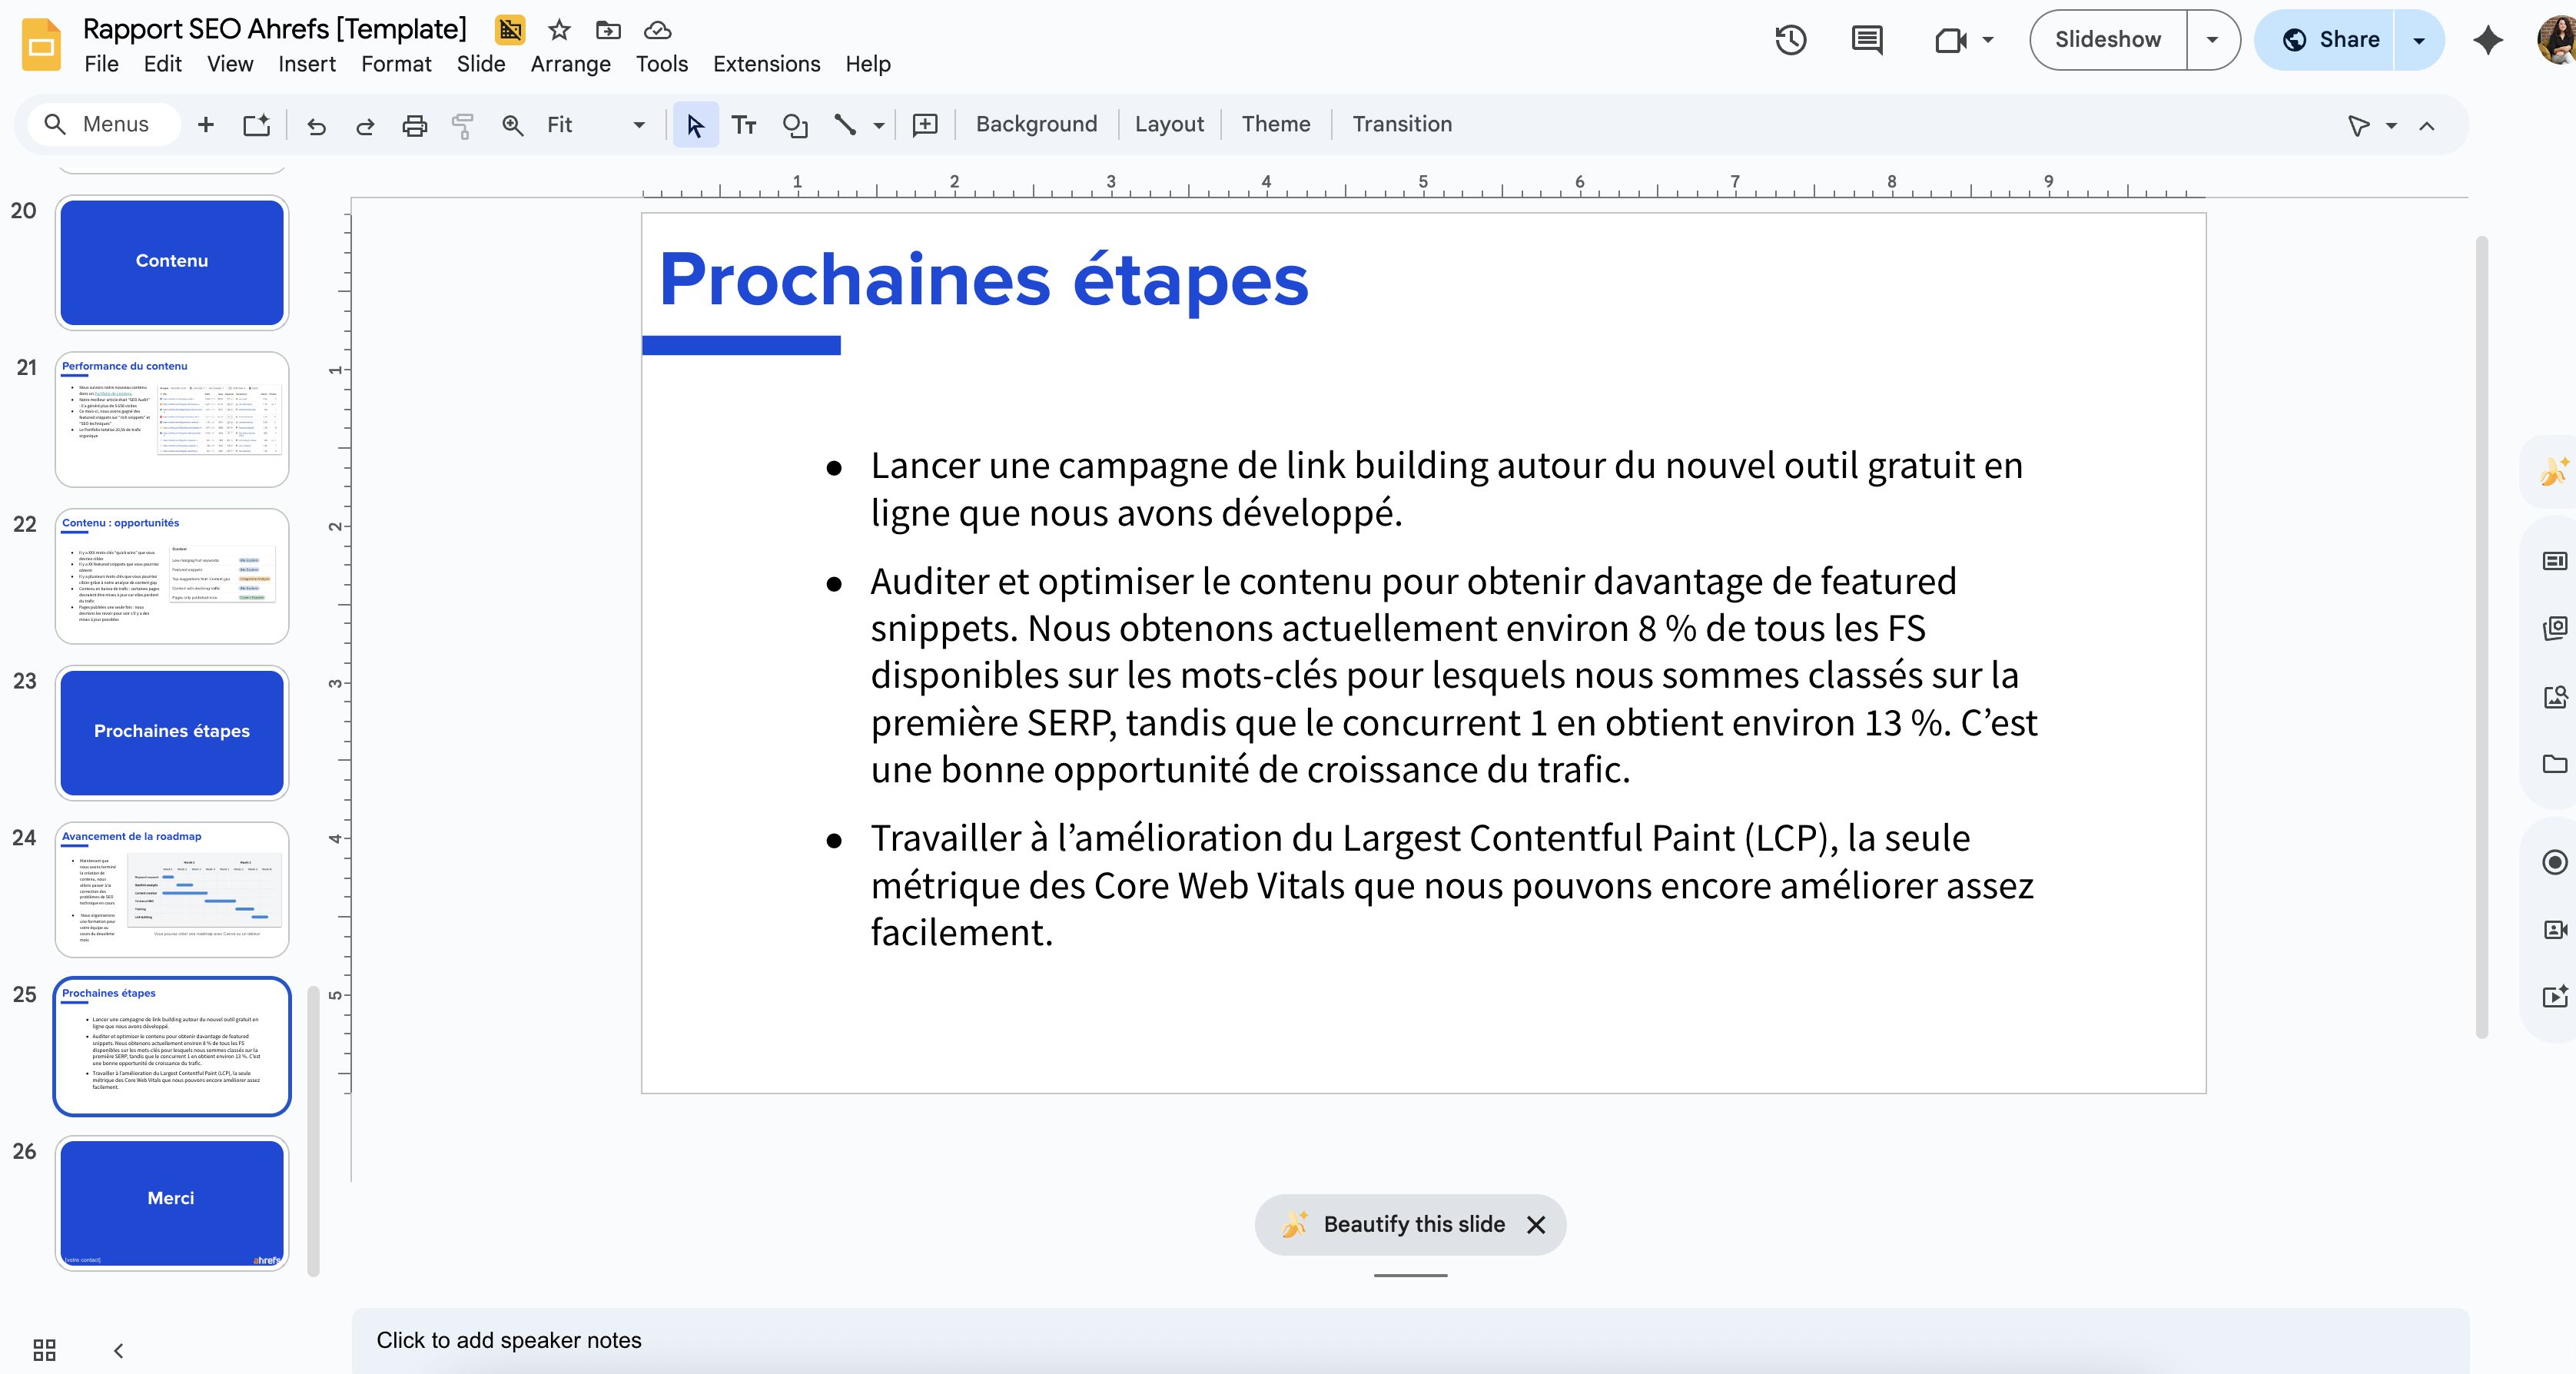Select the cursor selection tool

pos(695,124)
